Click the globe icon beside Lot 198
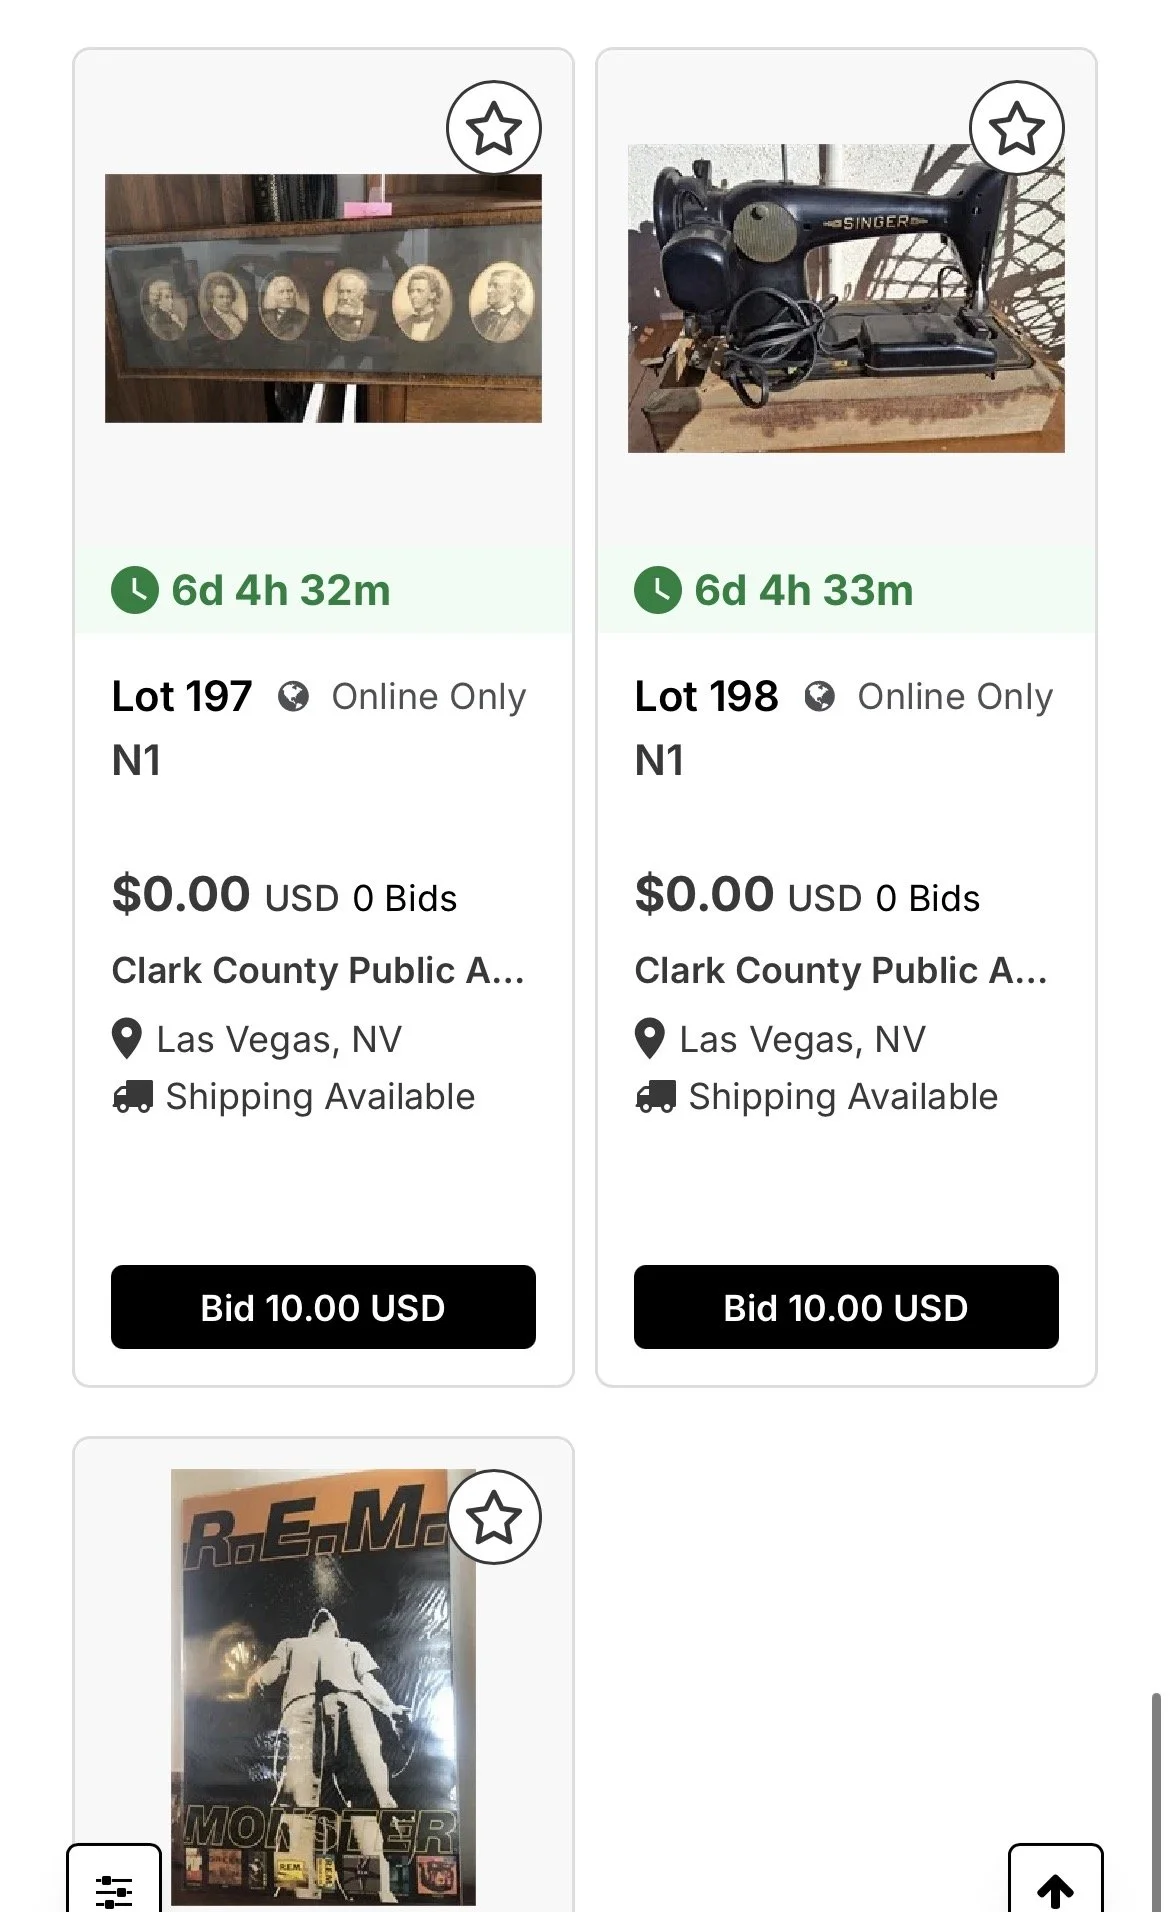This screenshot has width=1170, height=1912. pyautogui.click(x=819, y=696)
